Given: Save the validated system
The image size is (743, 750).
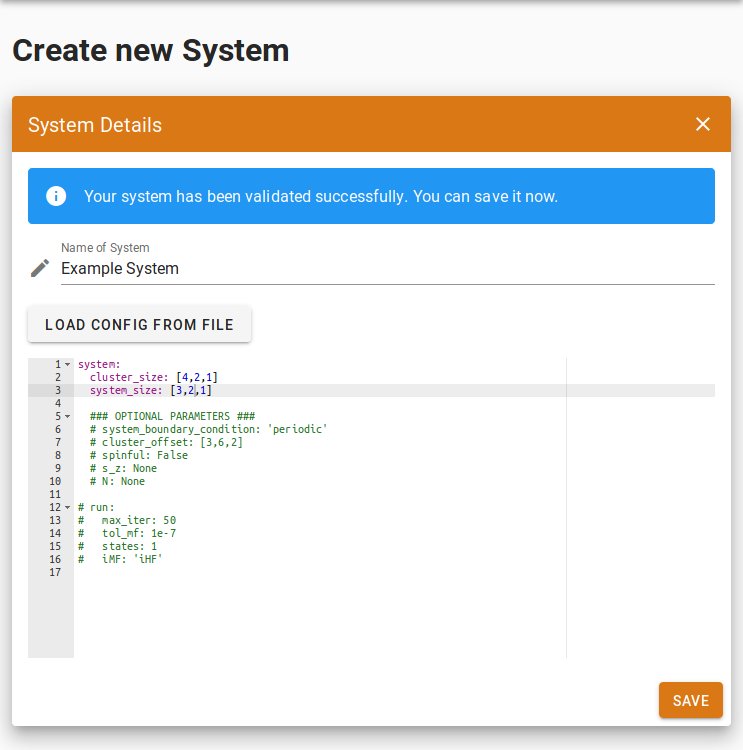Looking at the screenshot, I should (x=690, y=700).
